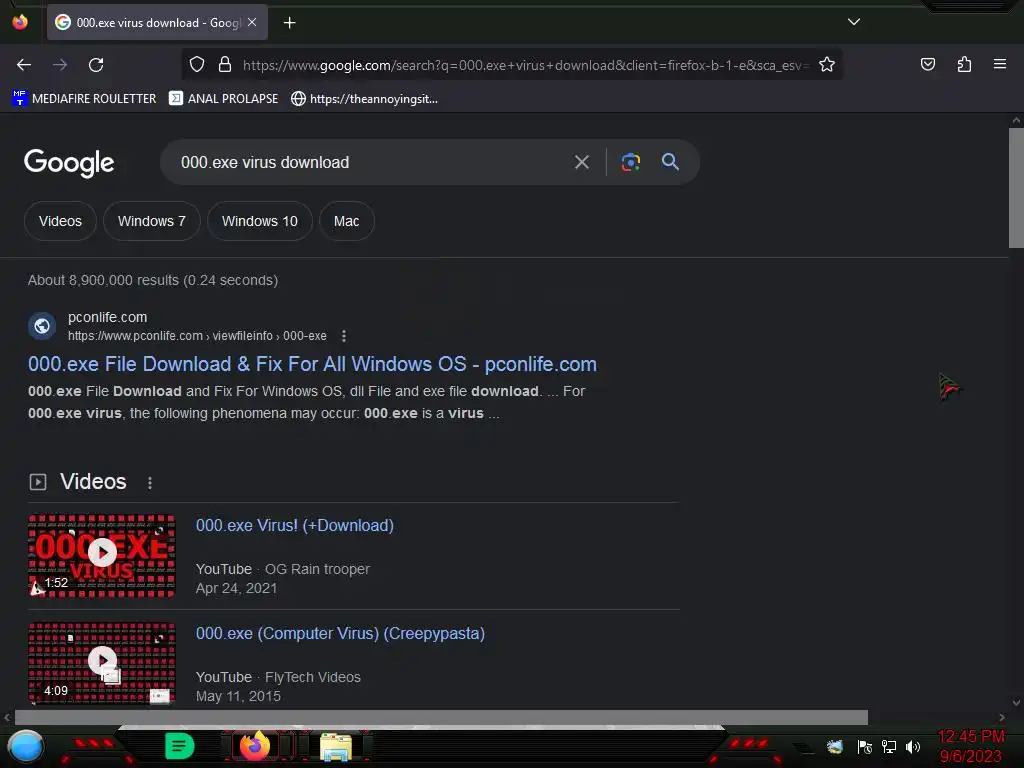Viewport: 1024px width, 768px height.
Task: Switch to Firefox in the taskbar
Action: (255, 746)
